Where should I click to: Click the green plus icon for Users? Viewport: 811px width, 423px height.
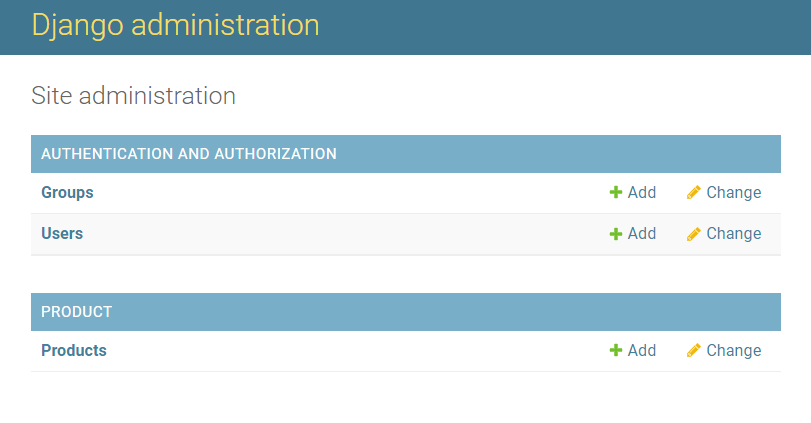click(615, 234)
